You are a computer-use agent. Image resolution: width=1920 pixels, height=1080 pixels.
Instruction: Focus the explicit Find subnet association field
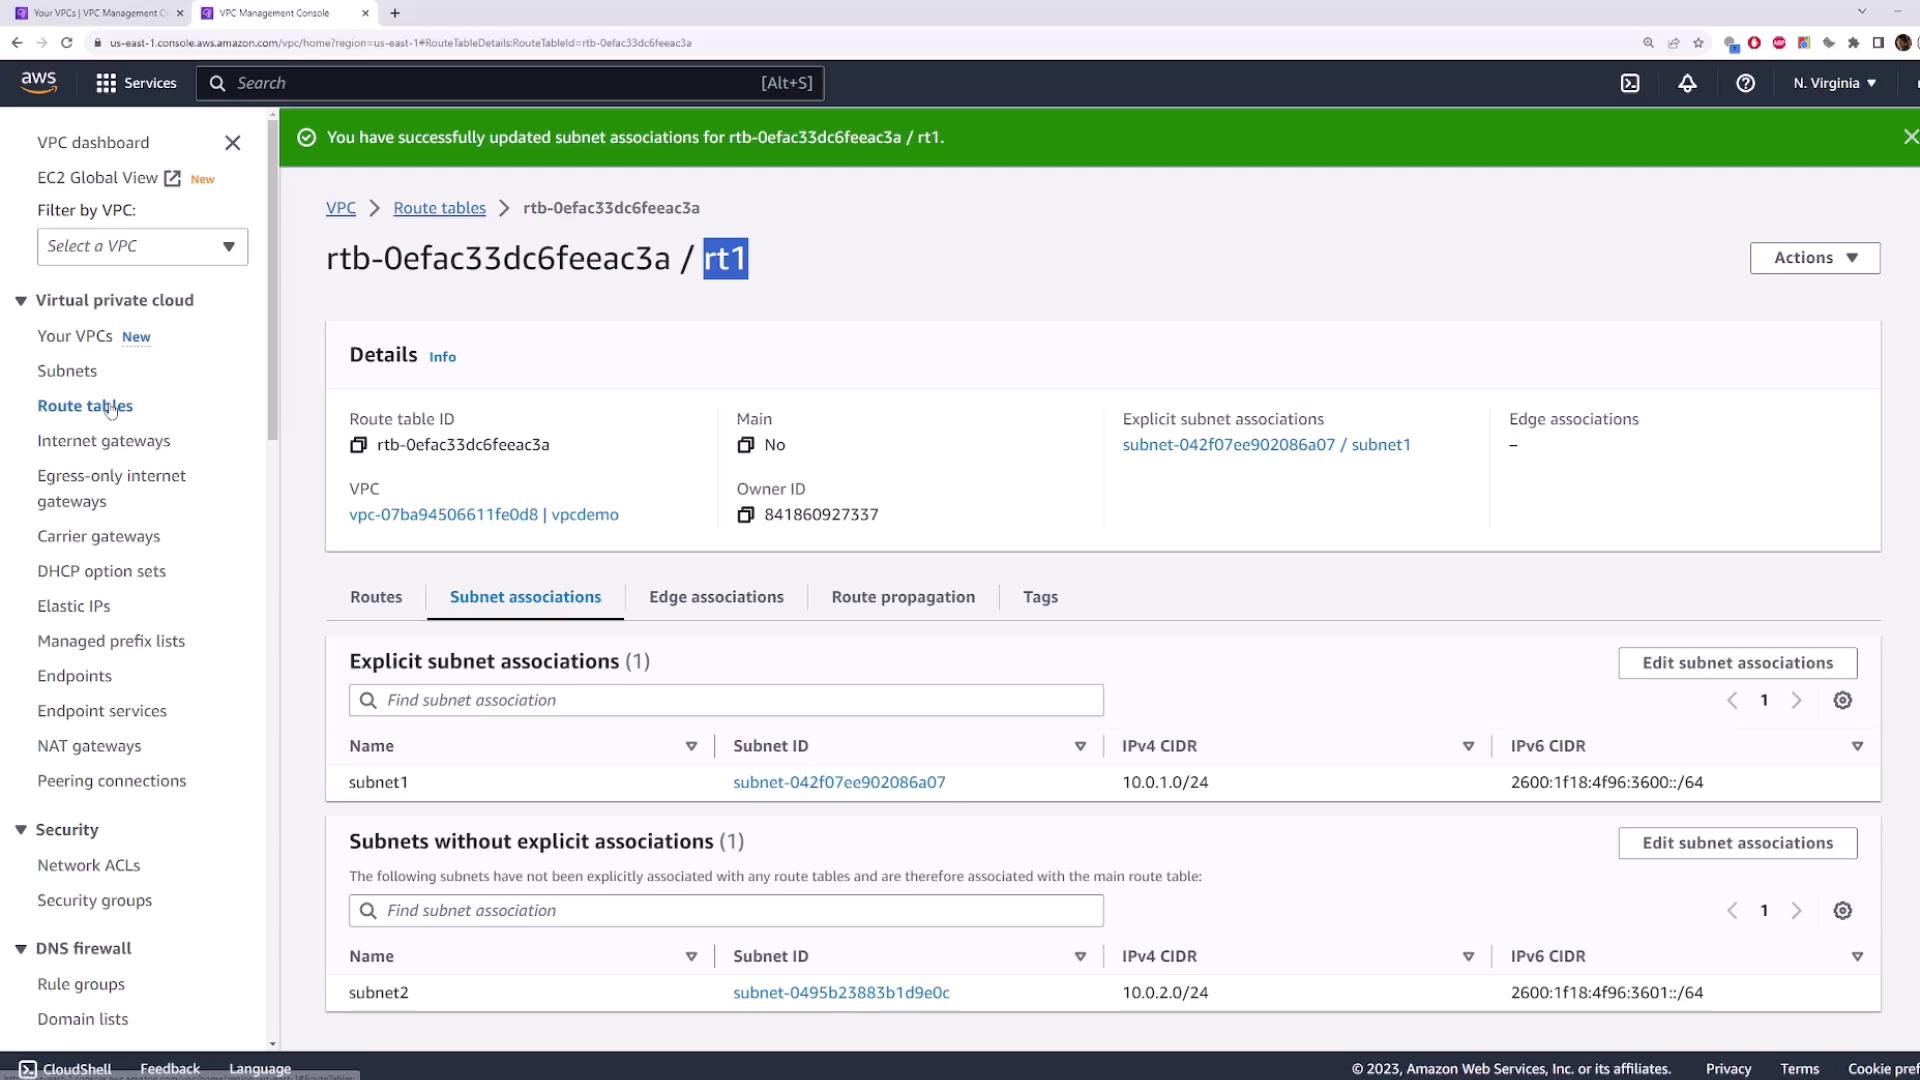coord(726,700)
